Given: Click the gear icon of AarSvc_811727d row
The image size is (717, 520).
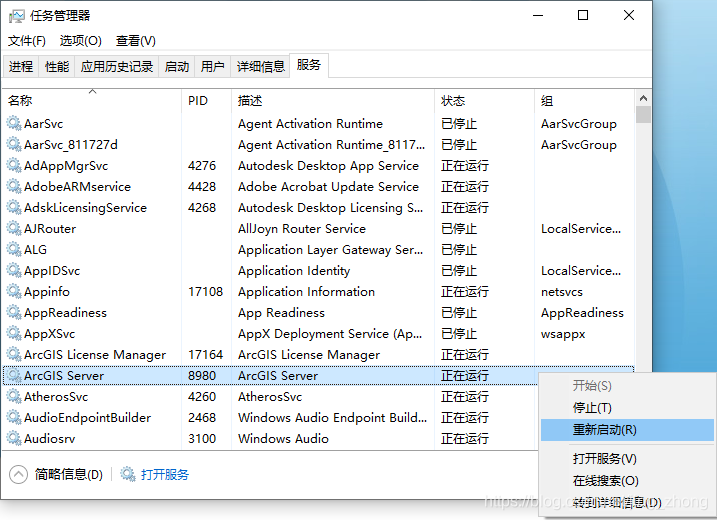Looking at the screenshot, I should [14, 144].
